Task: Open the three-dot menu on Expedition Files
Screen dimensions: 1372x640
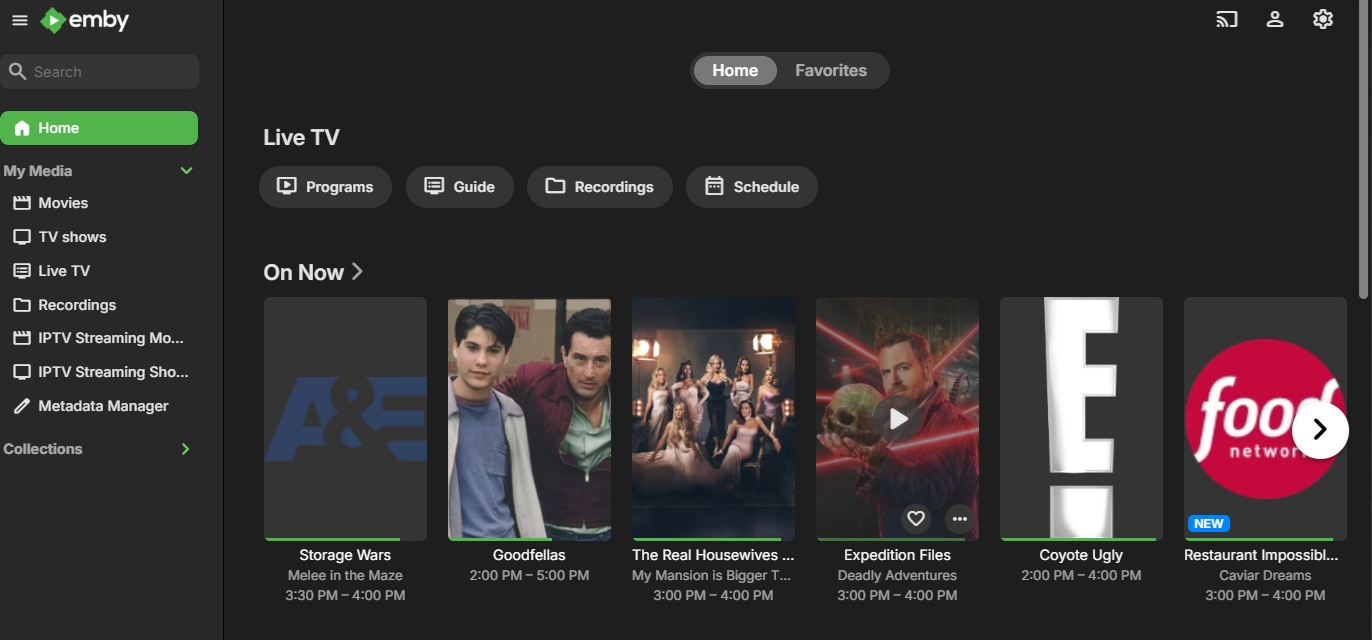Action: coord(960,519)
